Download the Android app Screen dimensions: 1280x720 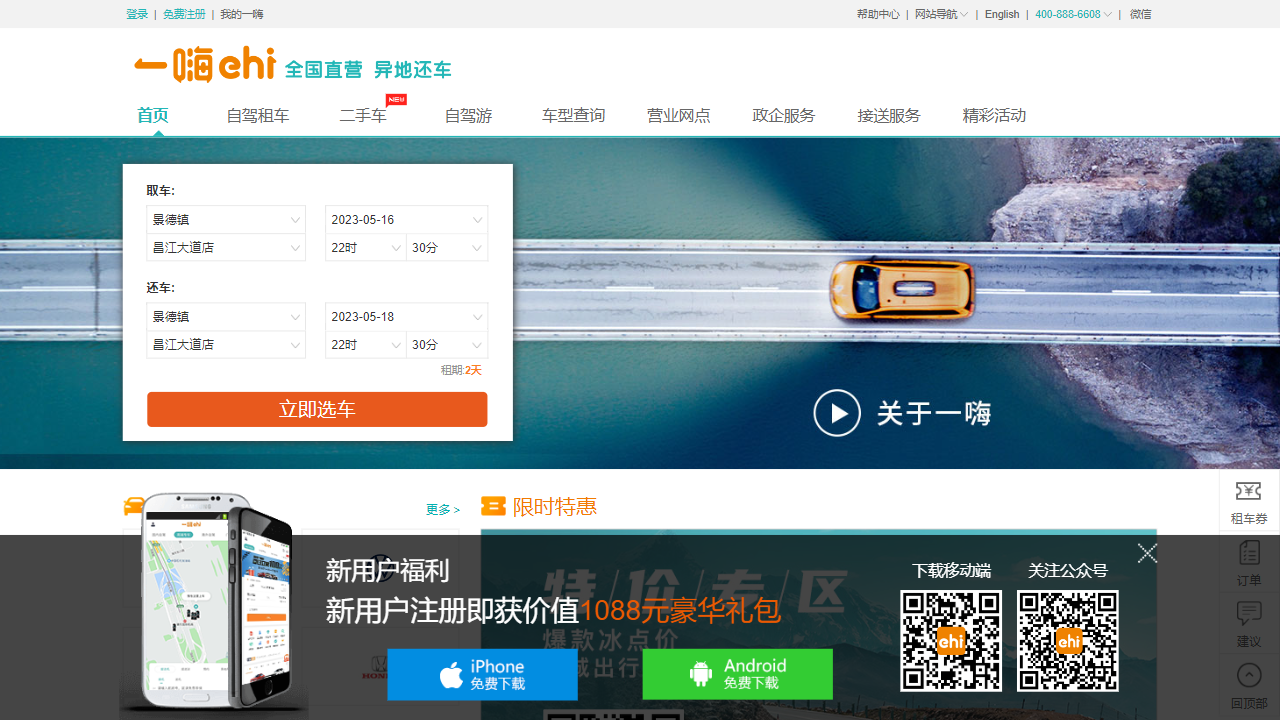point(737,675)
